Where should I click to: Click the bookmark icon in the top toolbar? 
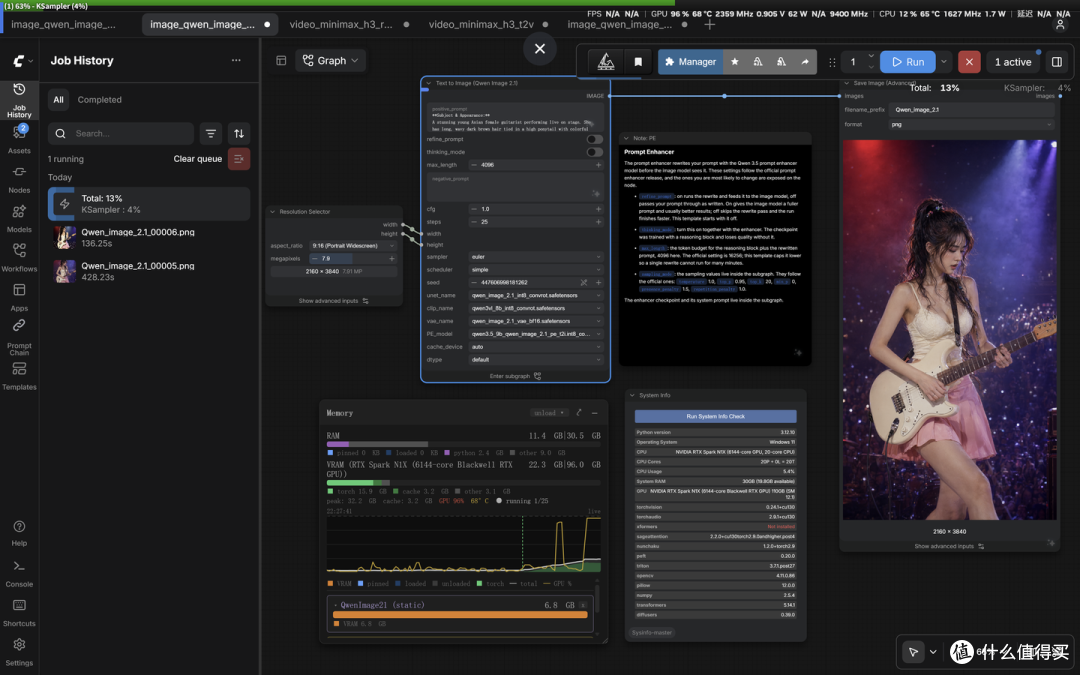[x=638, y=62]
